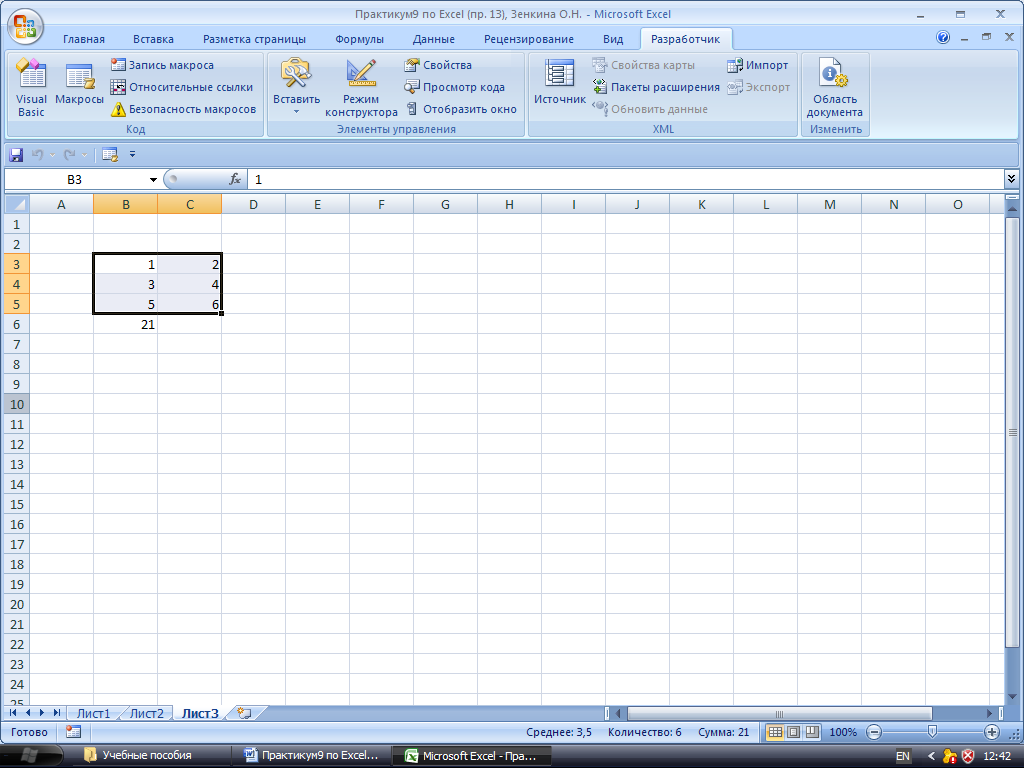Image resolution: width=1024 pixels, height=768 pixels.
Task: Select cell with value 4
Action: click(189, 285)
